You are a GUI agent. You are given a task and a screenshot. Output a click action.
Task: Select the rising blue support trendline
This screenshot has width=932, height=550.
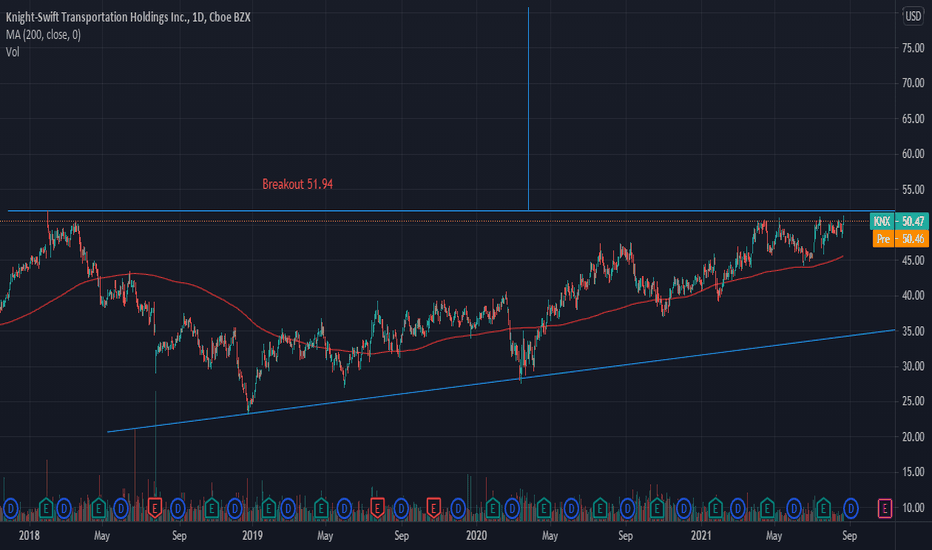(x=501, y=381)
